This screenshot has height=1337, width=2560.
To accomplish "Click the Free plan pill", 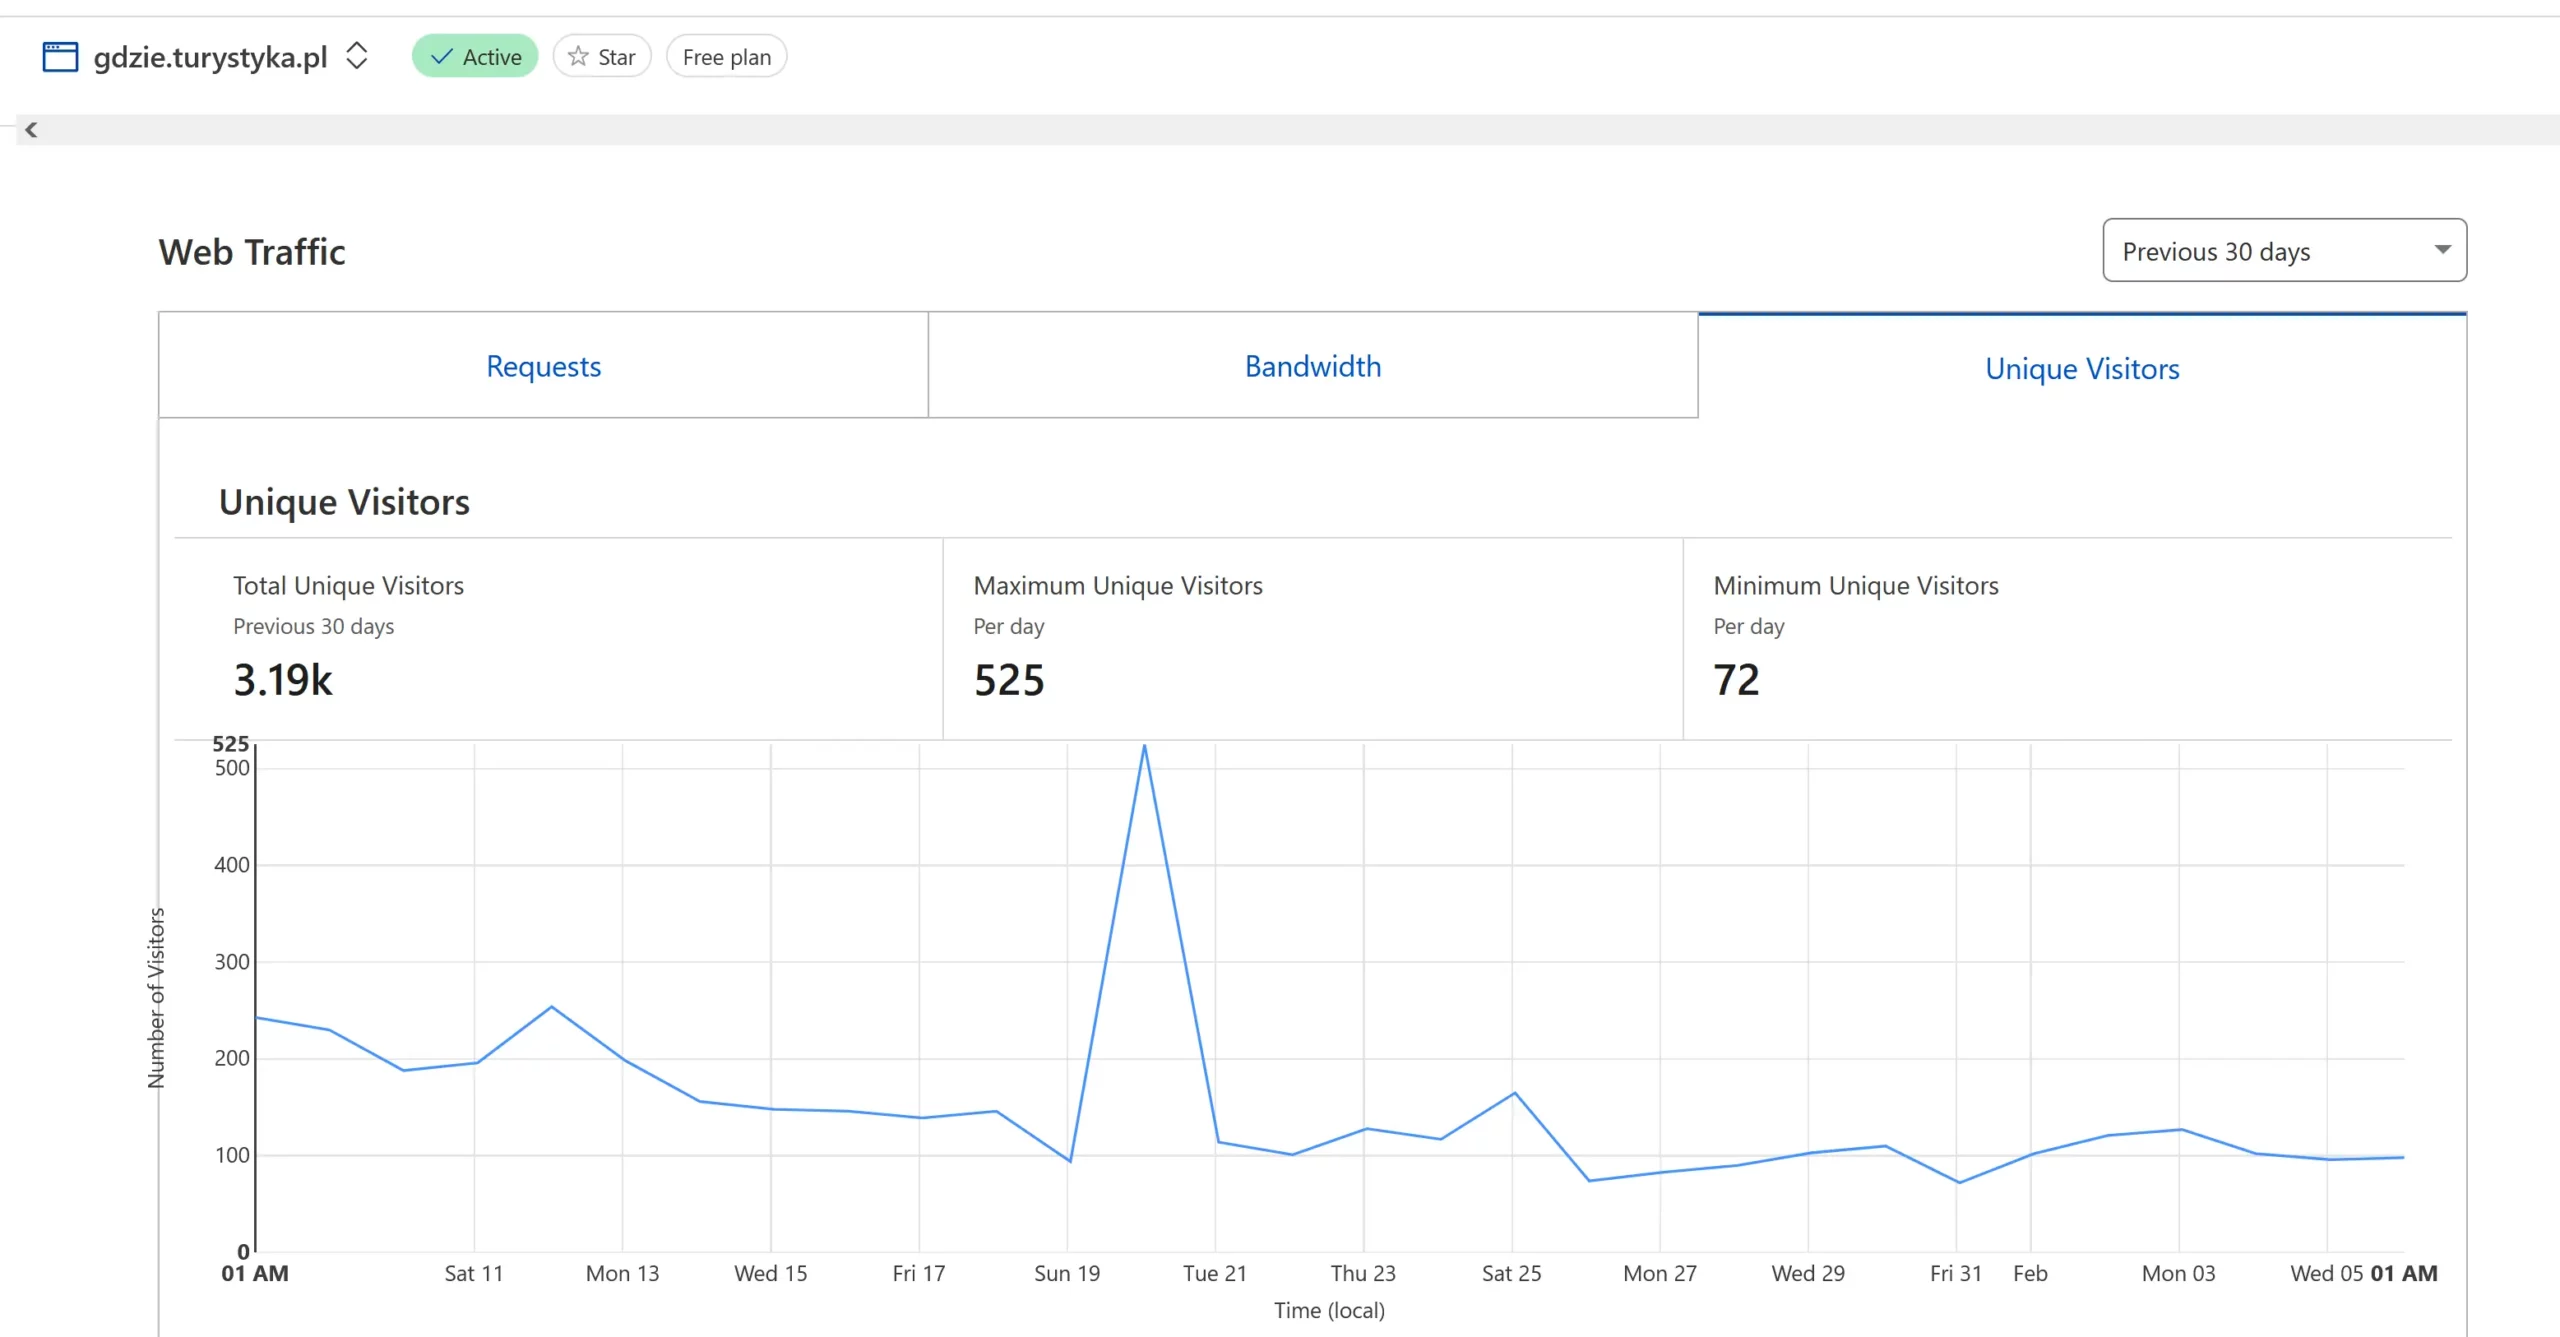I will pyautogui.click(x=727, y=57).
